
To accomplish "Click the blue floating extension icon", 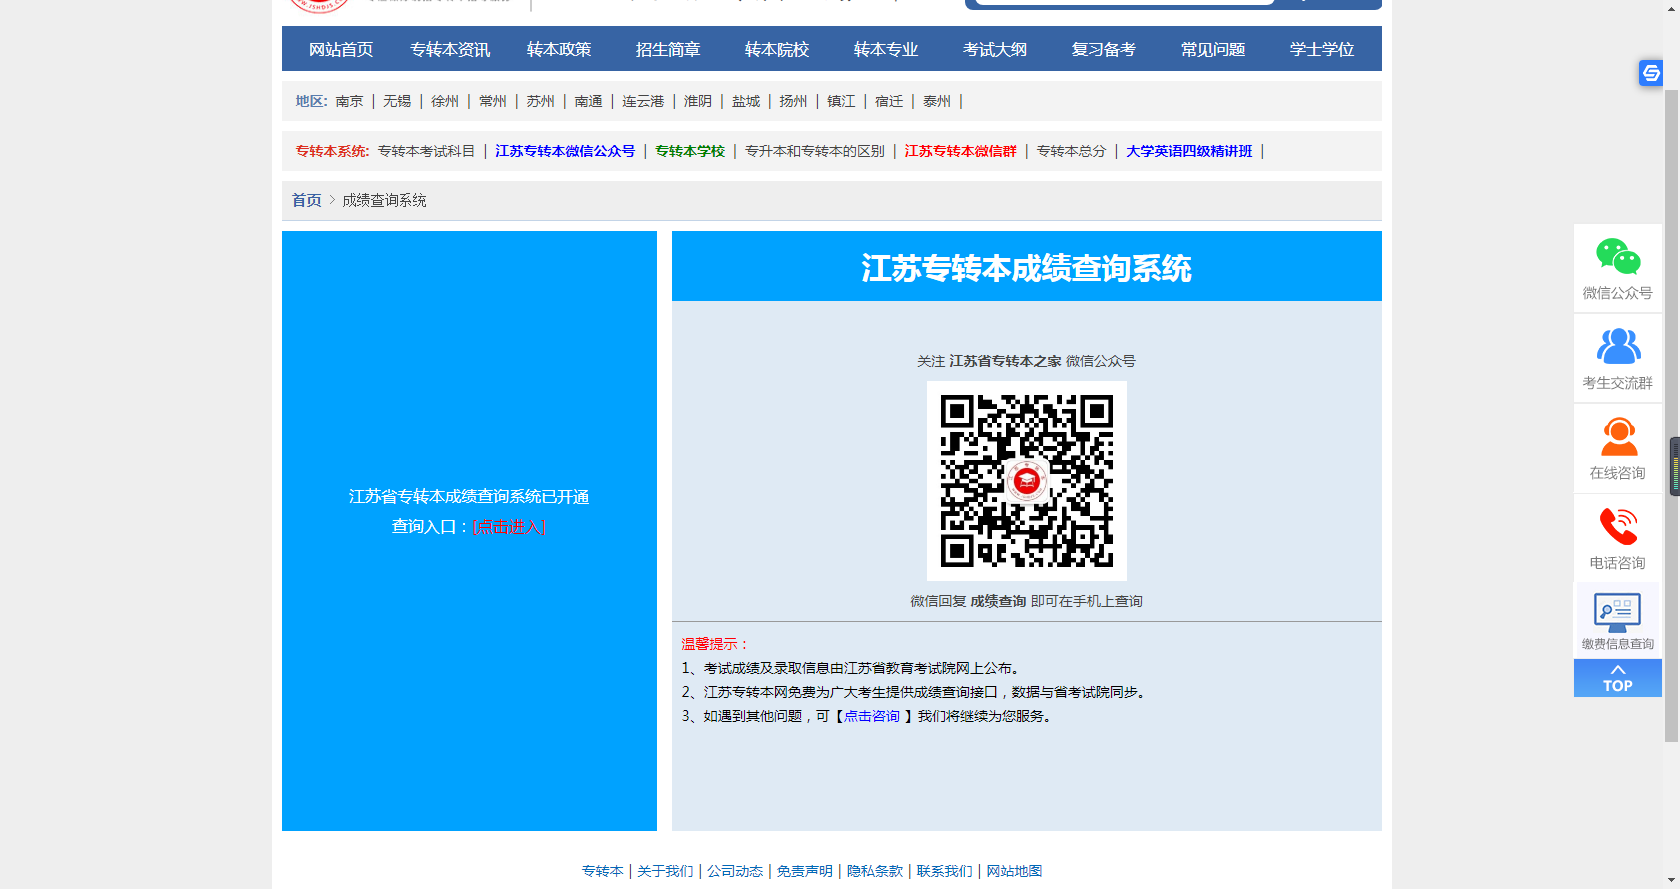I will click(x=1650, y=73).
